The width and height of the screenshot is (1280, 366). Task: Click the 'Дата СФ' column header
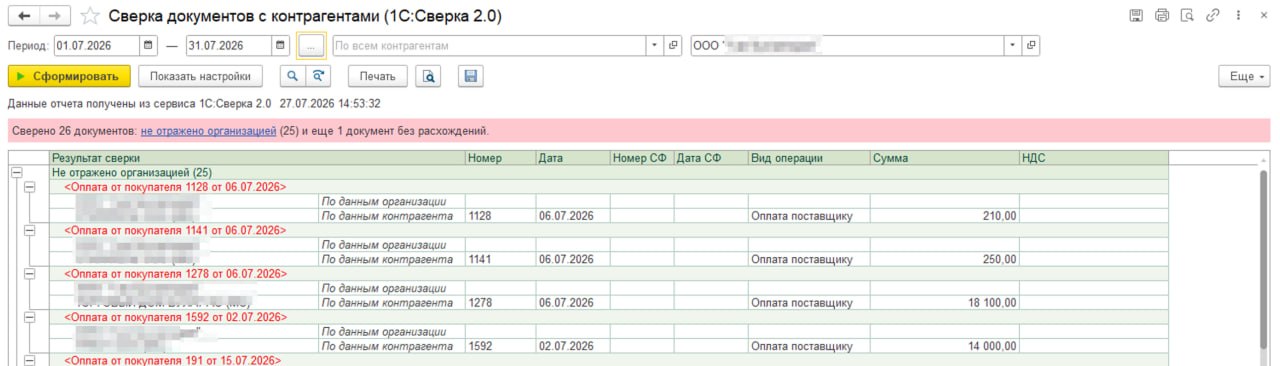pos(710,158)
